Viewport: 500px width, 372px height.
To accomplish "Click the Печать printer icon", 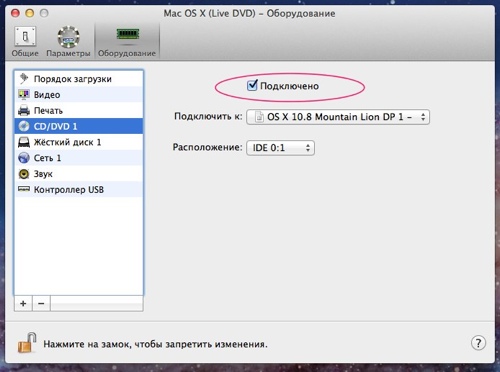I will click(x=24, y=110).
